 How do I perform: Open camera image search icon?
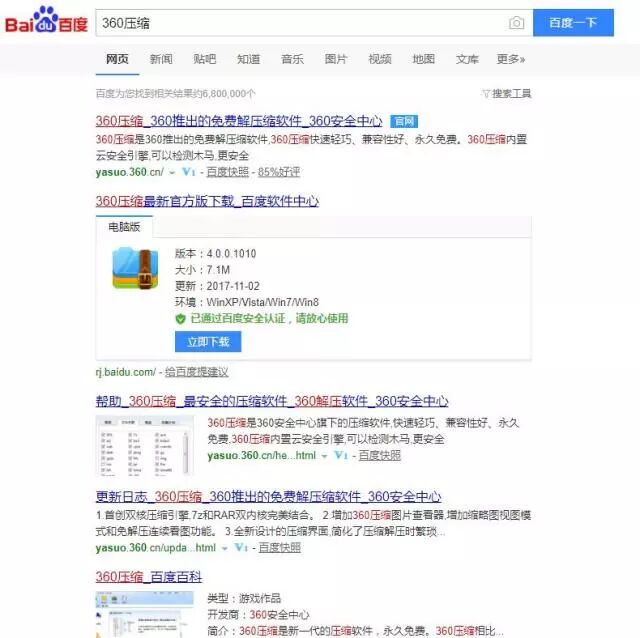pyautogui.click(x=516, y=23)
